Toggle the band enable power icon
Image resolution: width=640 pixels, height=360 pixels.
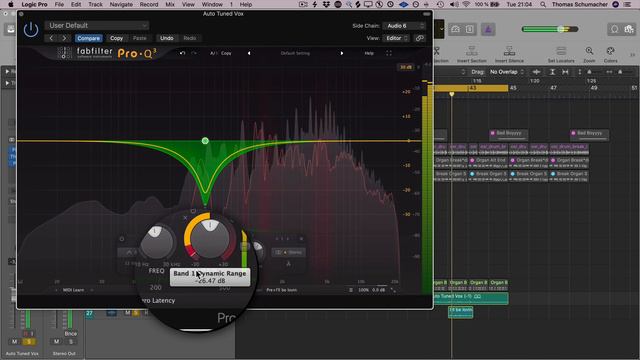pyautogui.click(x=122, y=239)
